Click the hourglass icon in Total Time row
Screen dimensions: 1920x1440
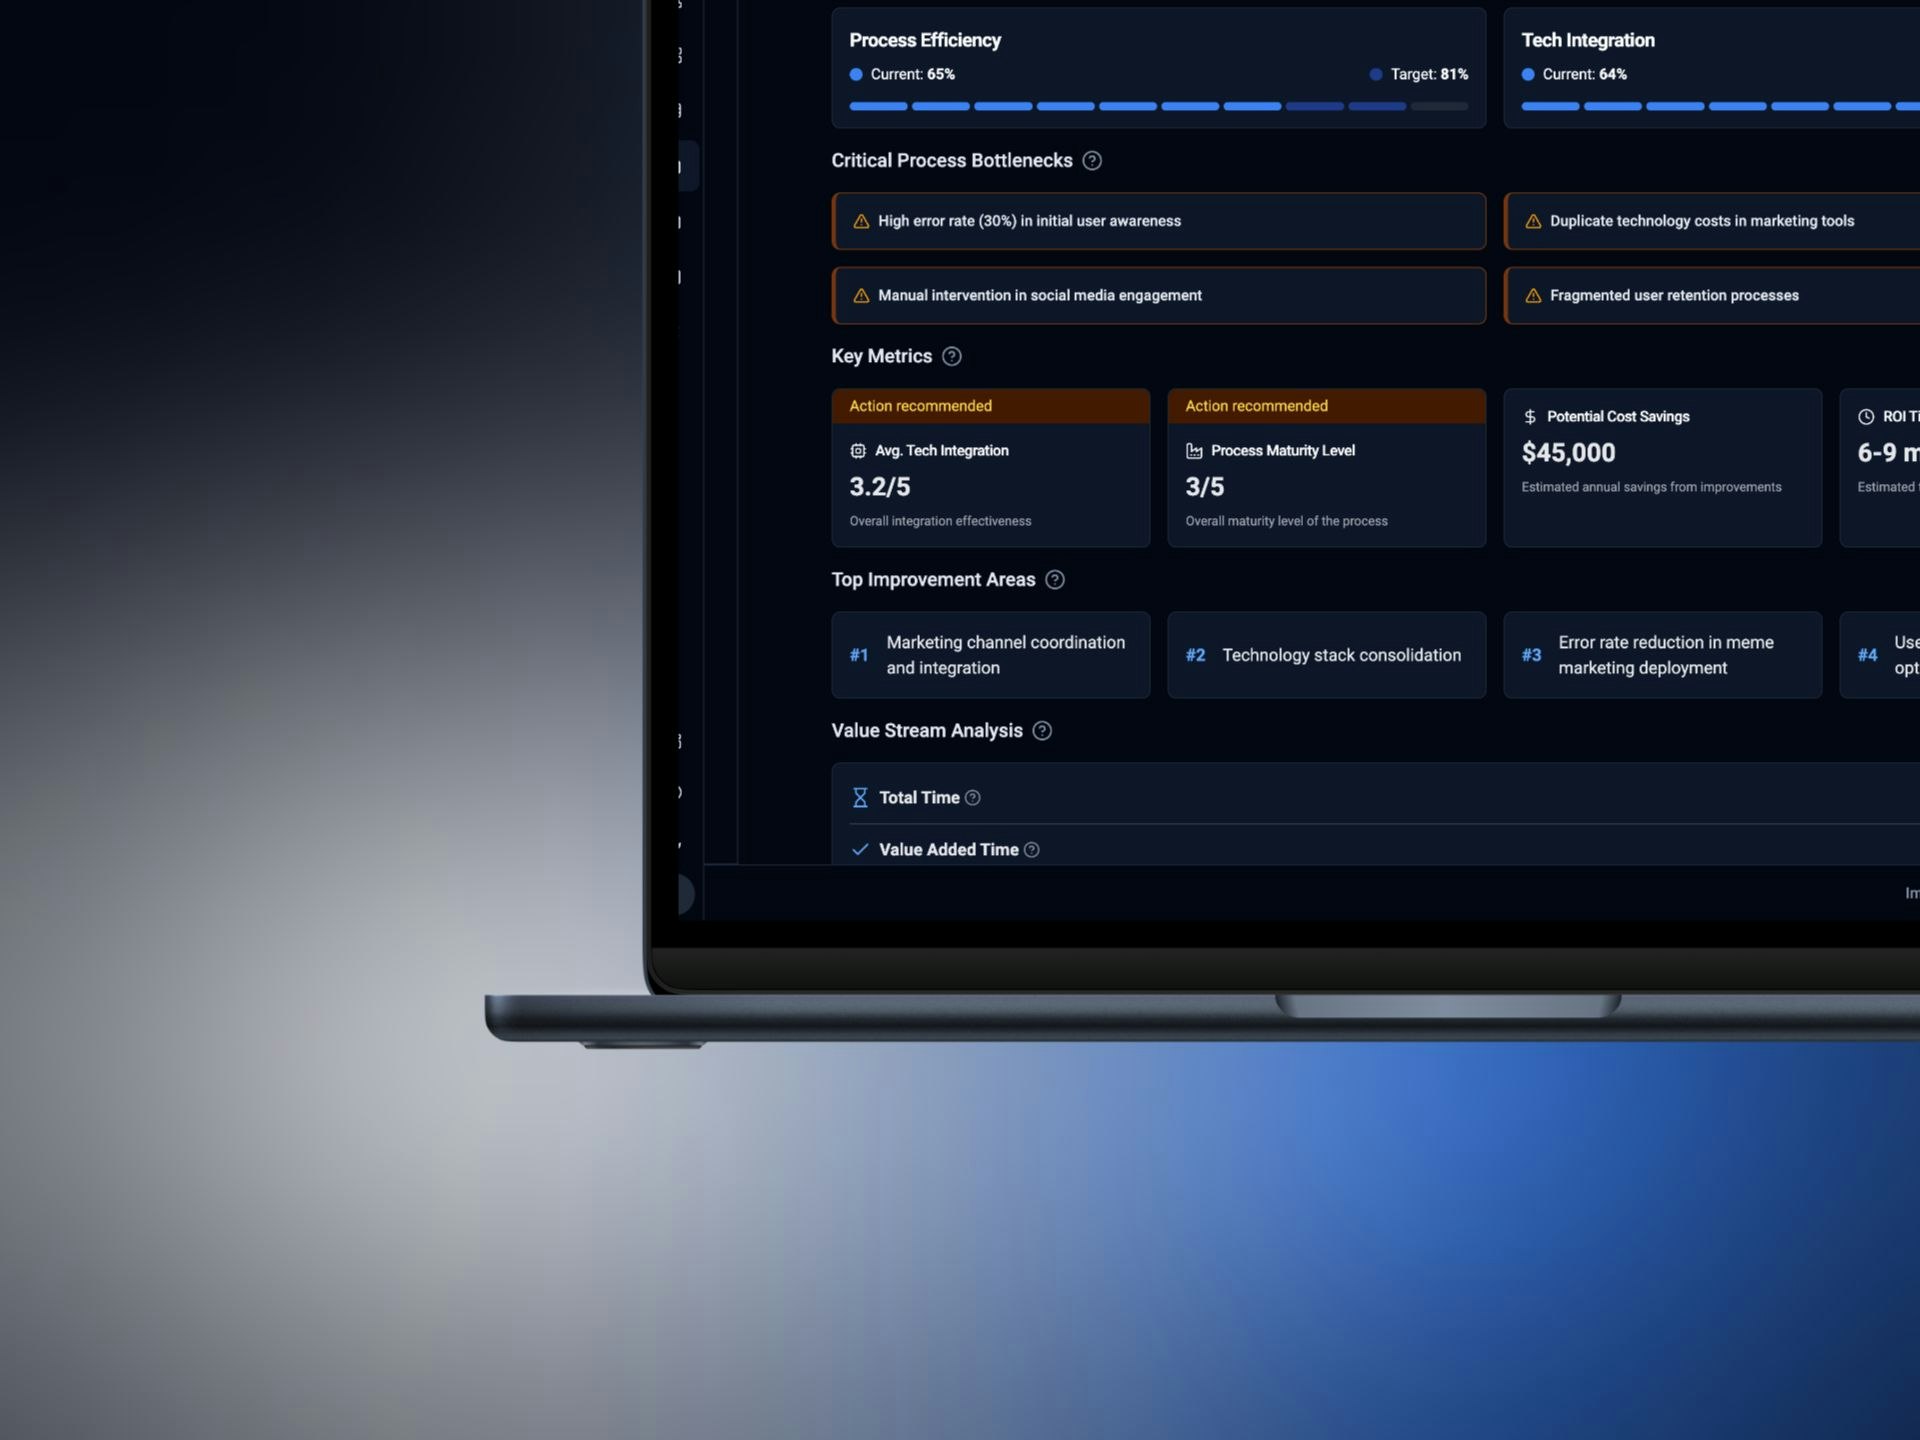(860, 798)
